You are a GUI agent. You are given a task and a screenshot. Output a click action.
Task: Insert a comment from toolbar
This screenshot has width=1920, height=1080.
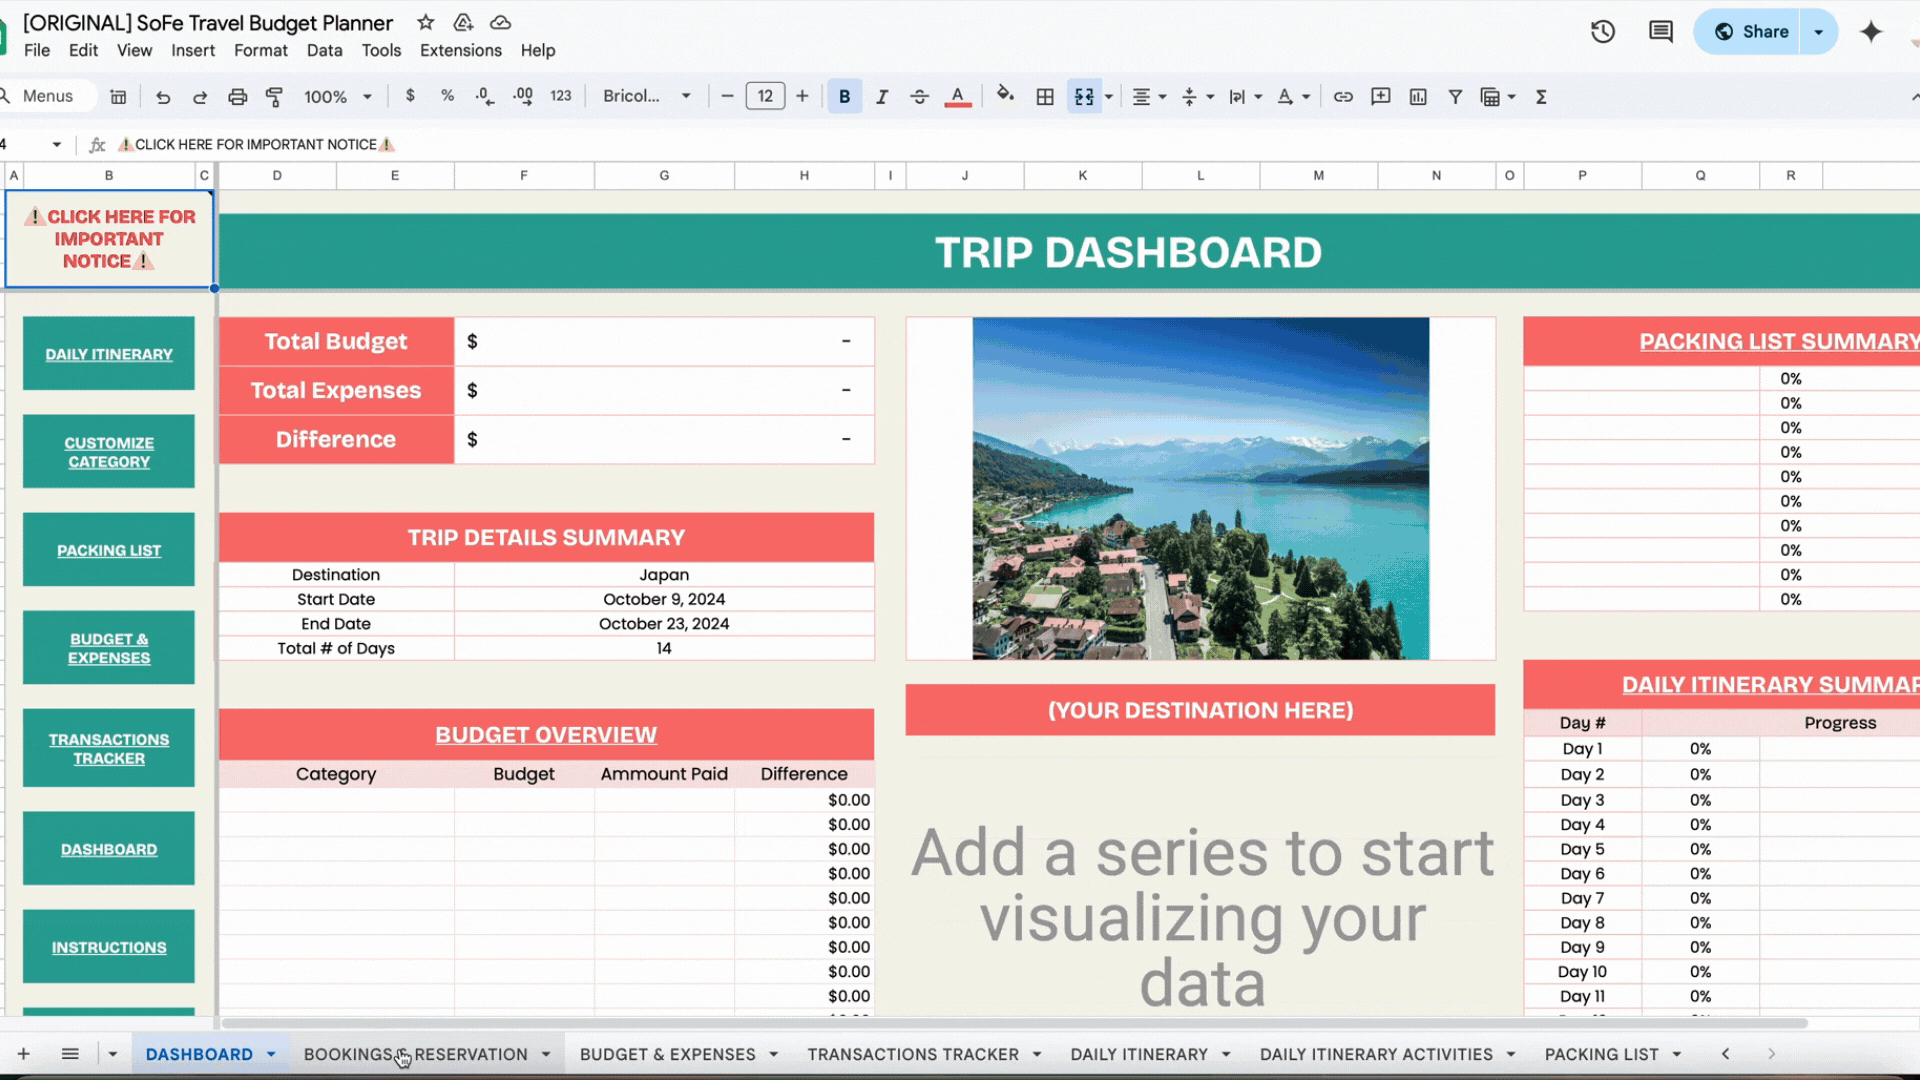click(x=1381, y=97)
